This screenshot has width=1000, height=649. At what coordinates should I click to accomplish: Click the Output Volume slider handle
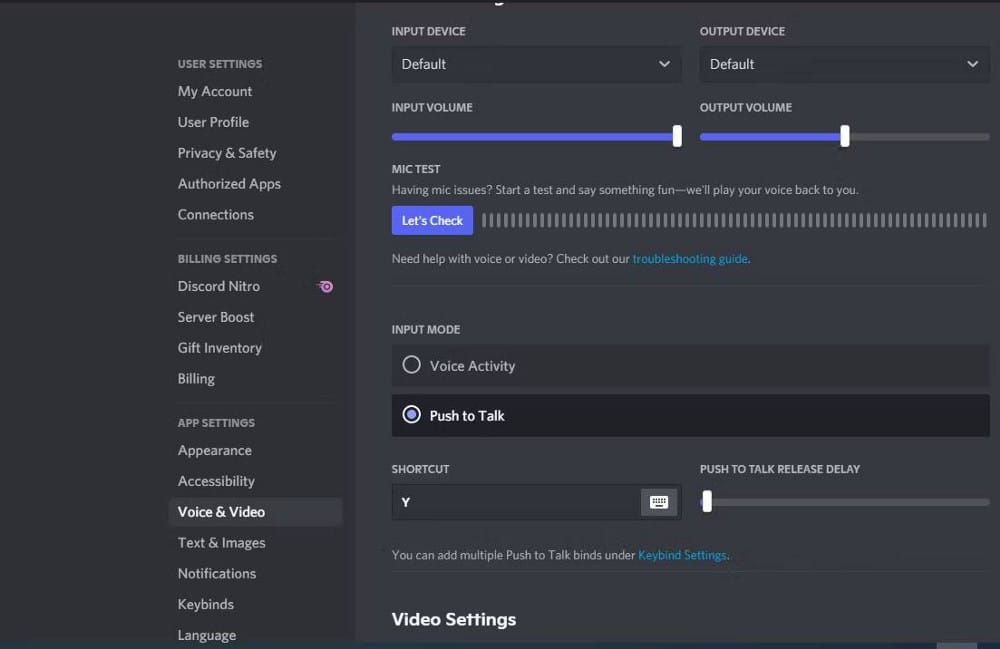coord(844,135)
